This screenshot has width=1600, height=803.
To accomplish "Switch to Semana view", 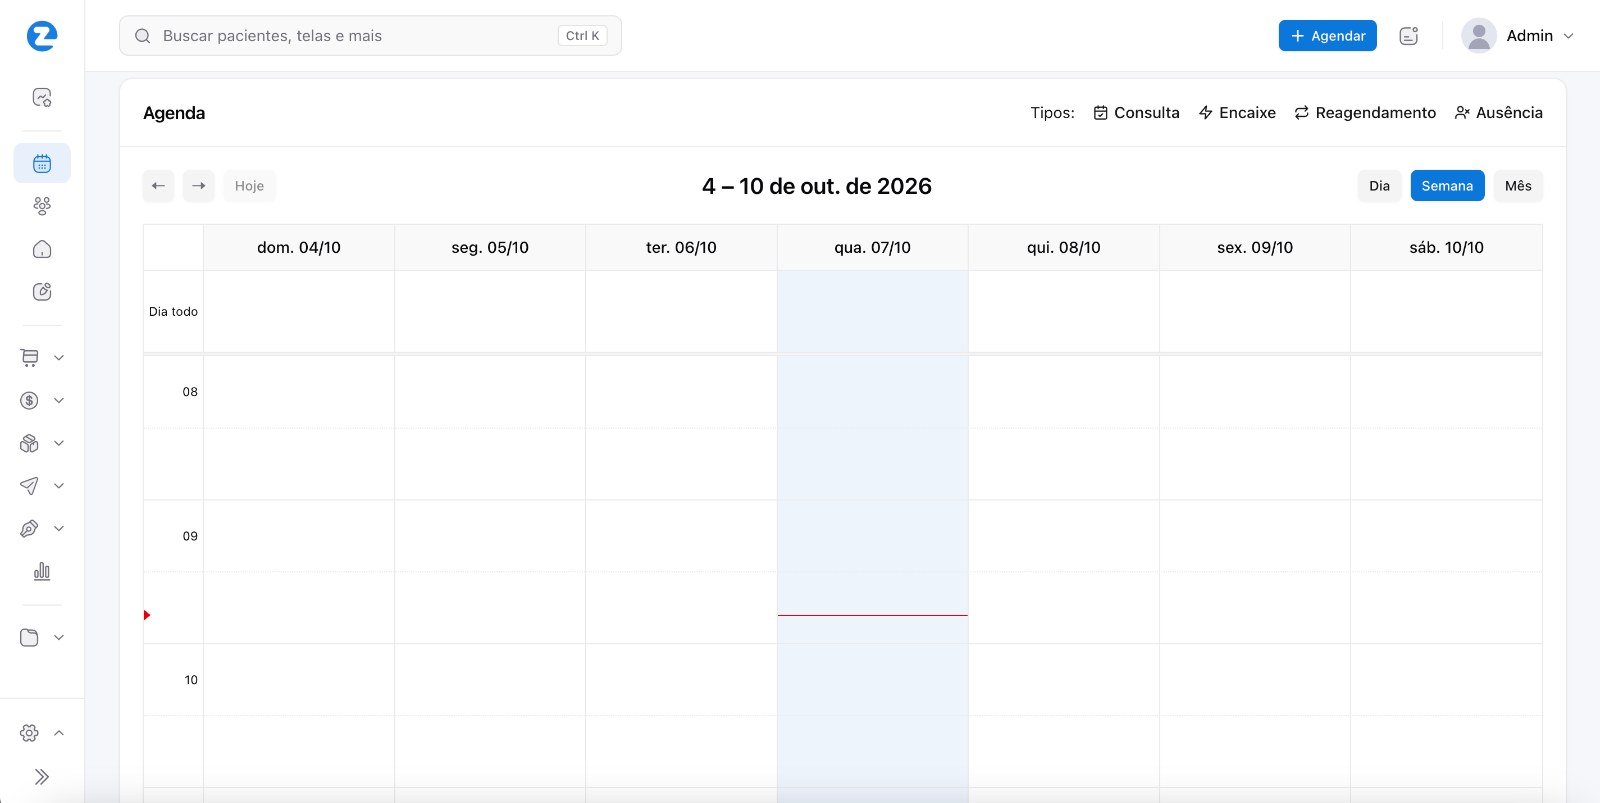I will tap(1447, 186).
